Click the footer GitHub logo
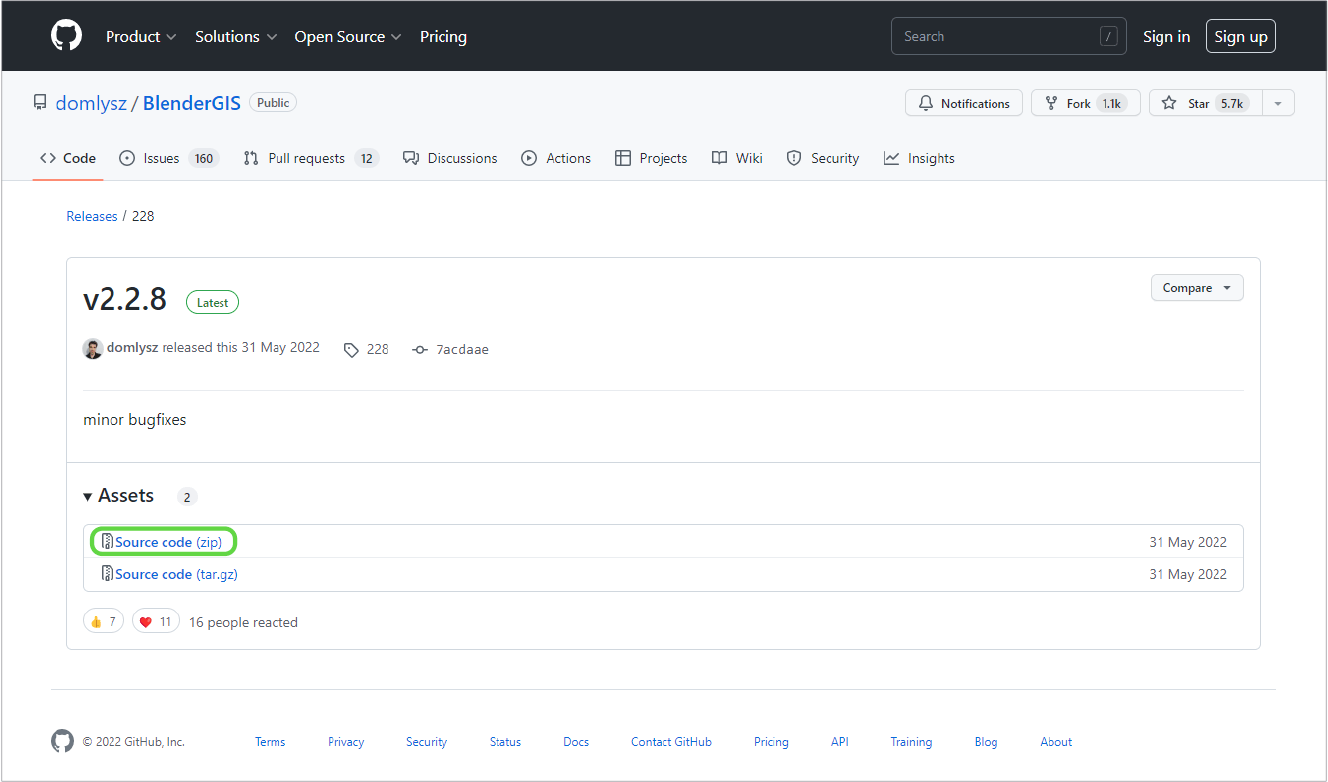1328x782 pixels. tap(62, 741)
